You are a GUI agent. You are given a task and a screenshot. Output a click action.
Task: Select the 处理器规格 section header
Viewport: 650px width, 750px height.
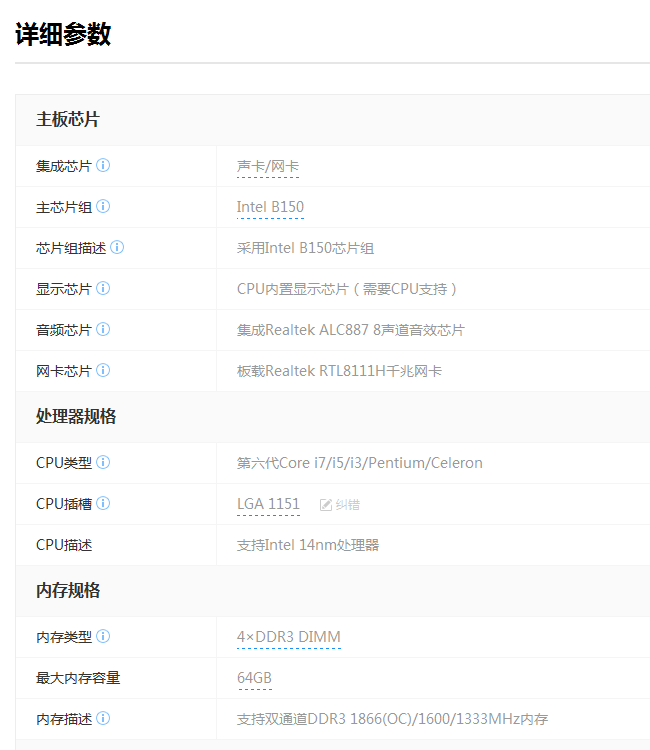click(76, 417)
